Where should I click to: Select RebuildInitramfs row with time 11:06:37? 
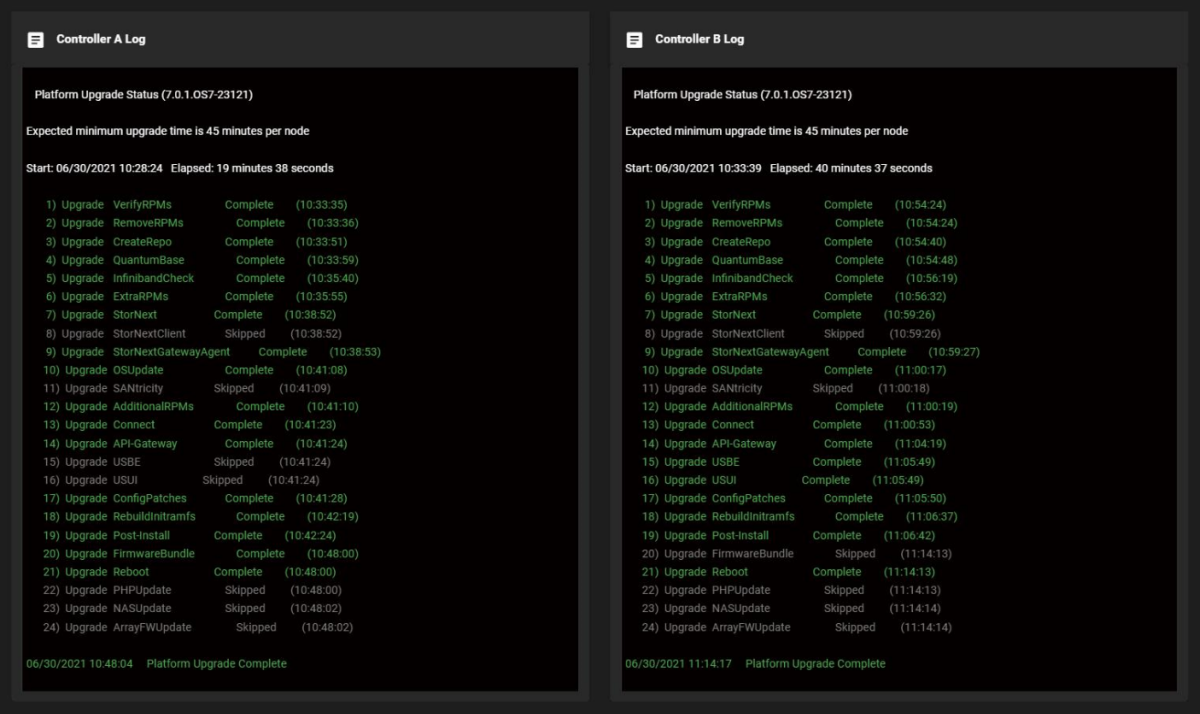[799, 517]
